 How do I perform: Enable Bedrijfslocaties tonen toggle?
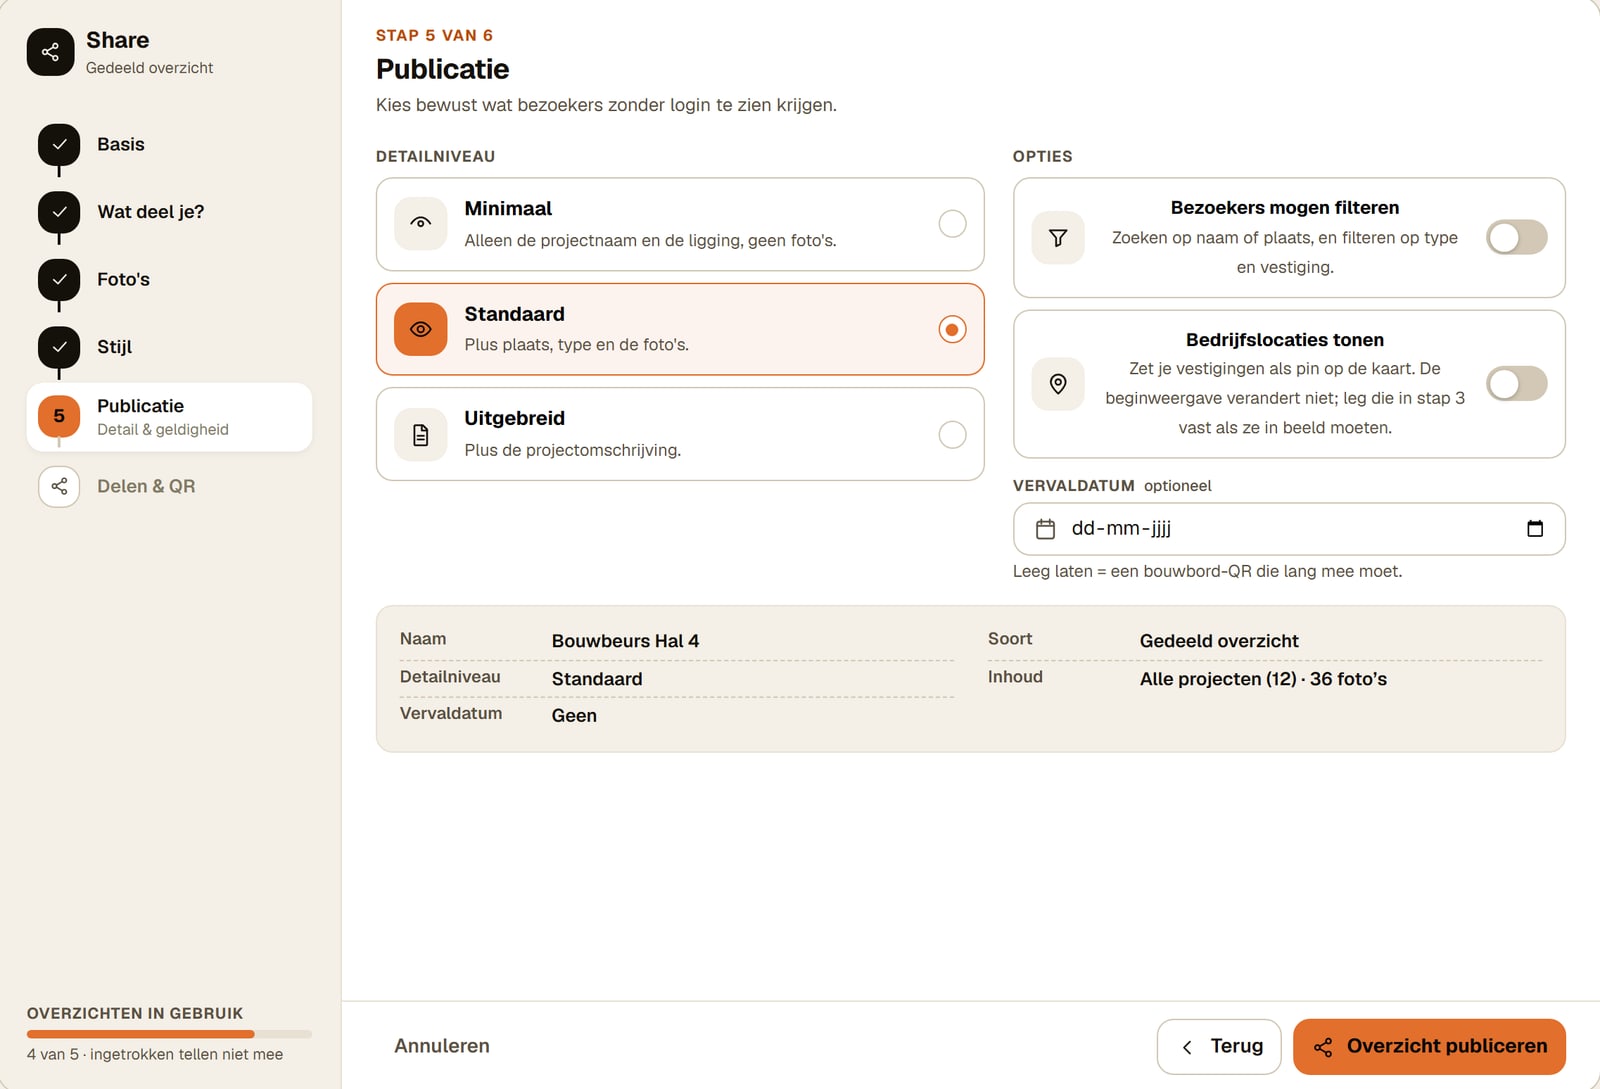point(1516,384)
